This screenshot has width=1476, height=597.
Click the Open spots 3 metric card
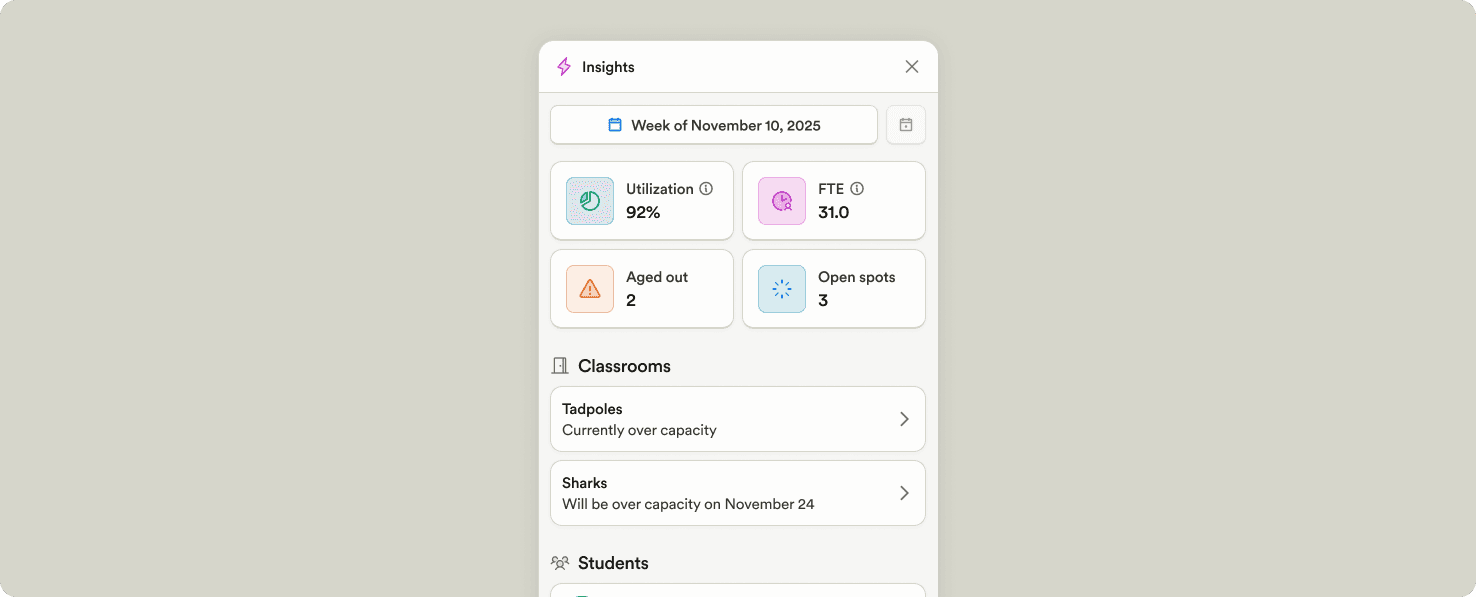pos(833,289)
